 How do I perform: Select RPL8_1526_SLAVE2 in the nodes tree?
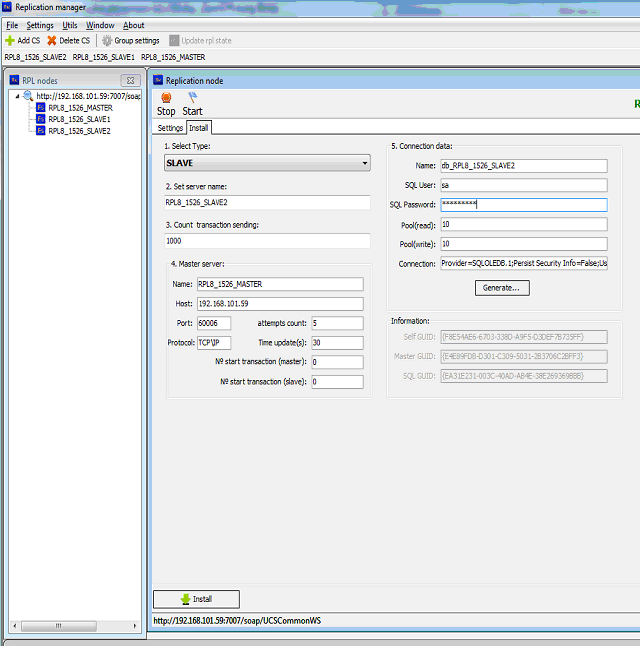(79, 131)
